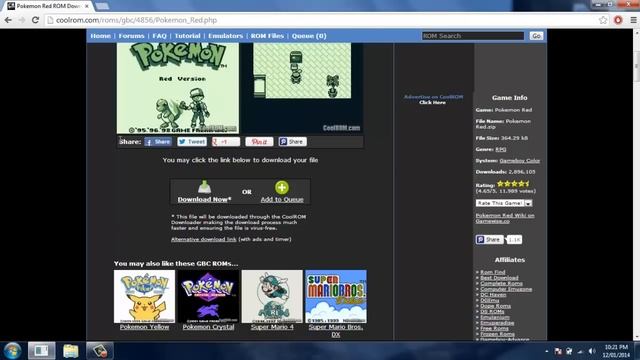Viewport: 640px width, 360px height.
Task: Click the ROM Search input field
Action: tap(473, 36)
